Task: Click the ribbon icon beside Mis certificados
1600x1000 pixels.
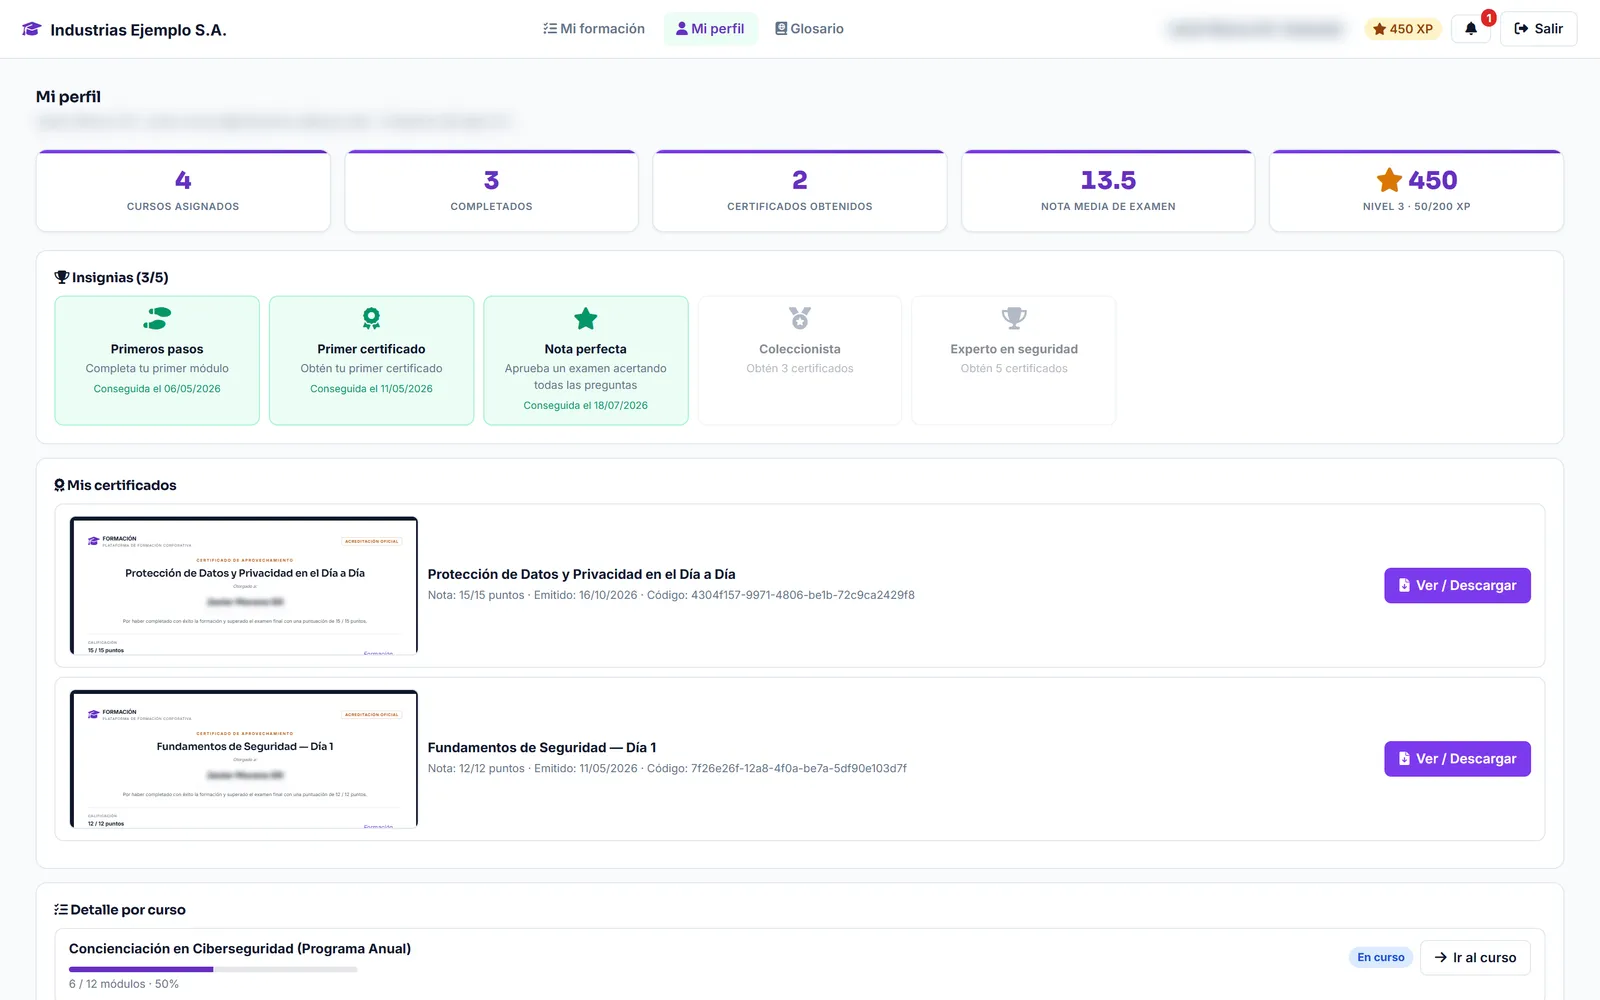Action: click(x=59, y=485)
